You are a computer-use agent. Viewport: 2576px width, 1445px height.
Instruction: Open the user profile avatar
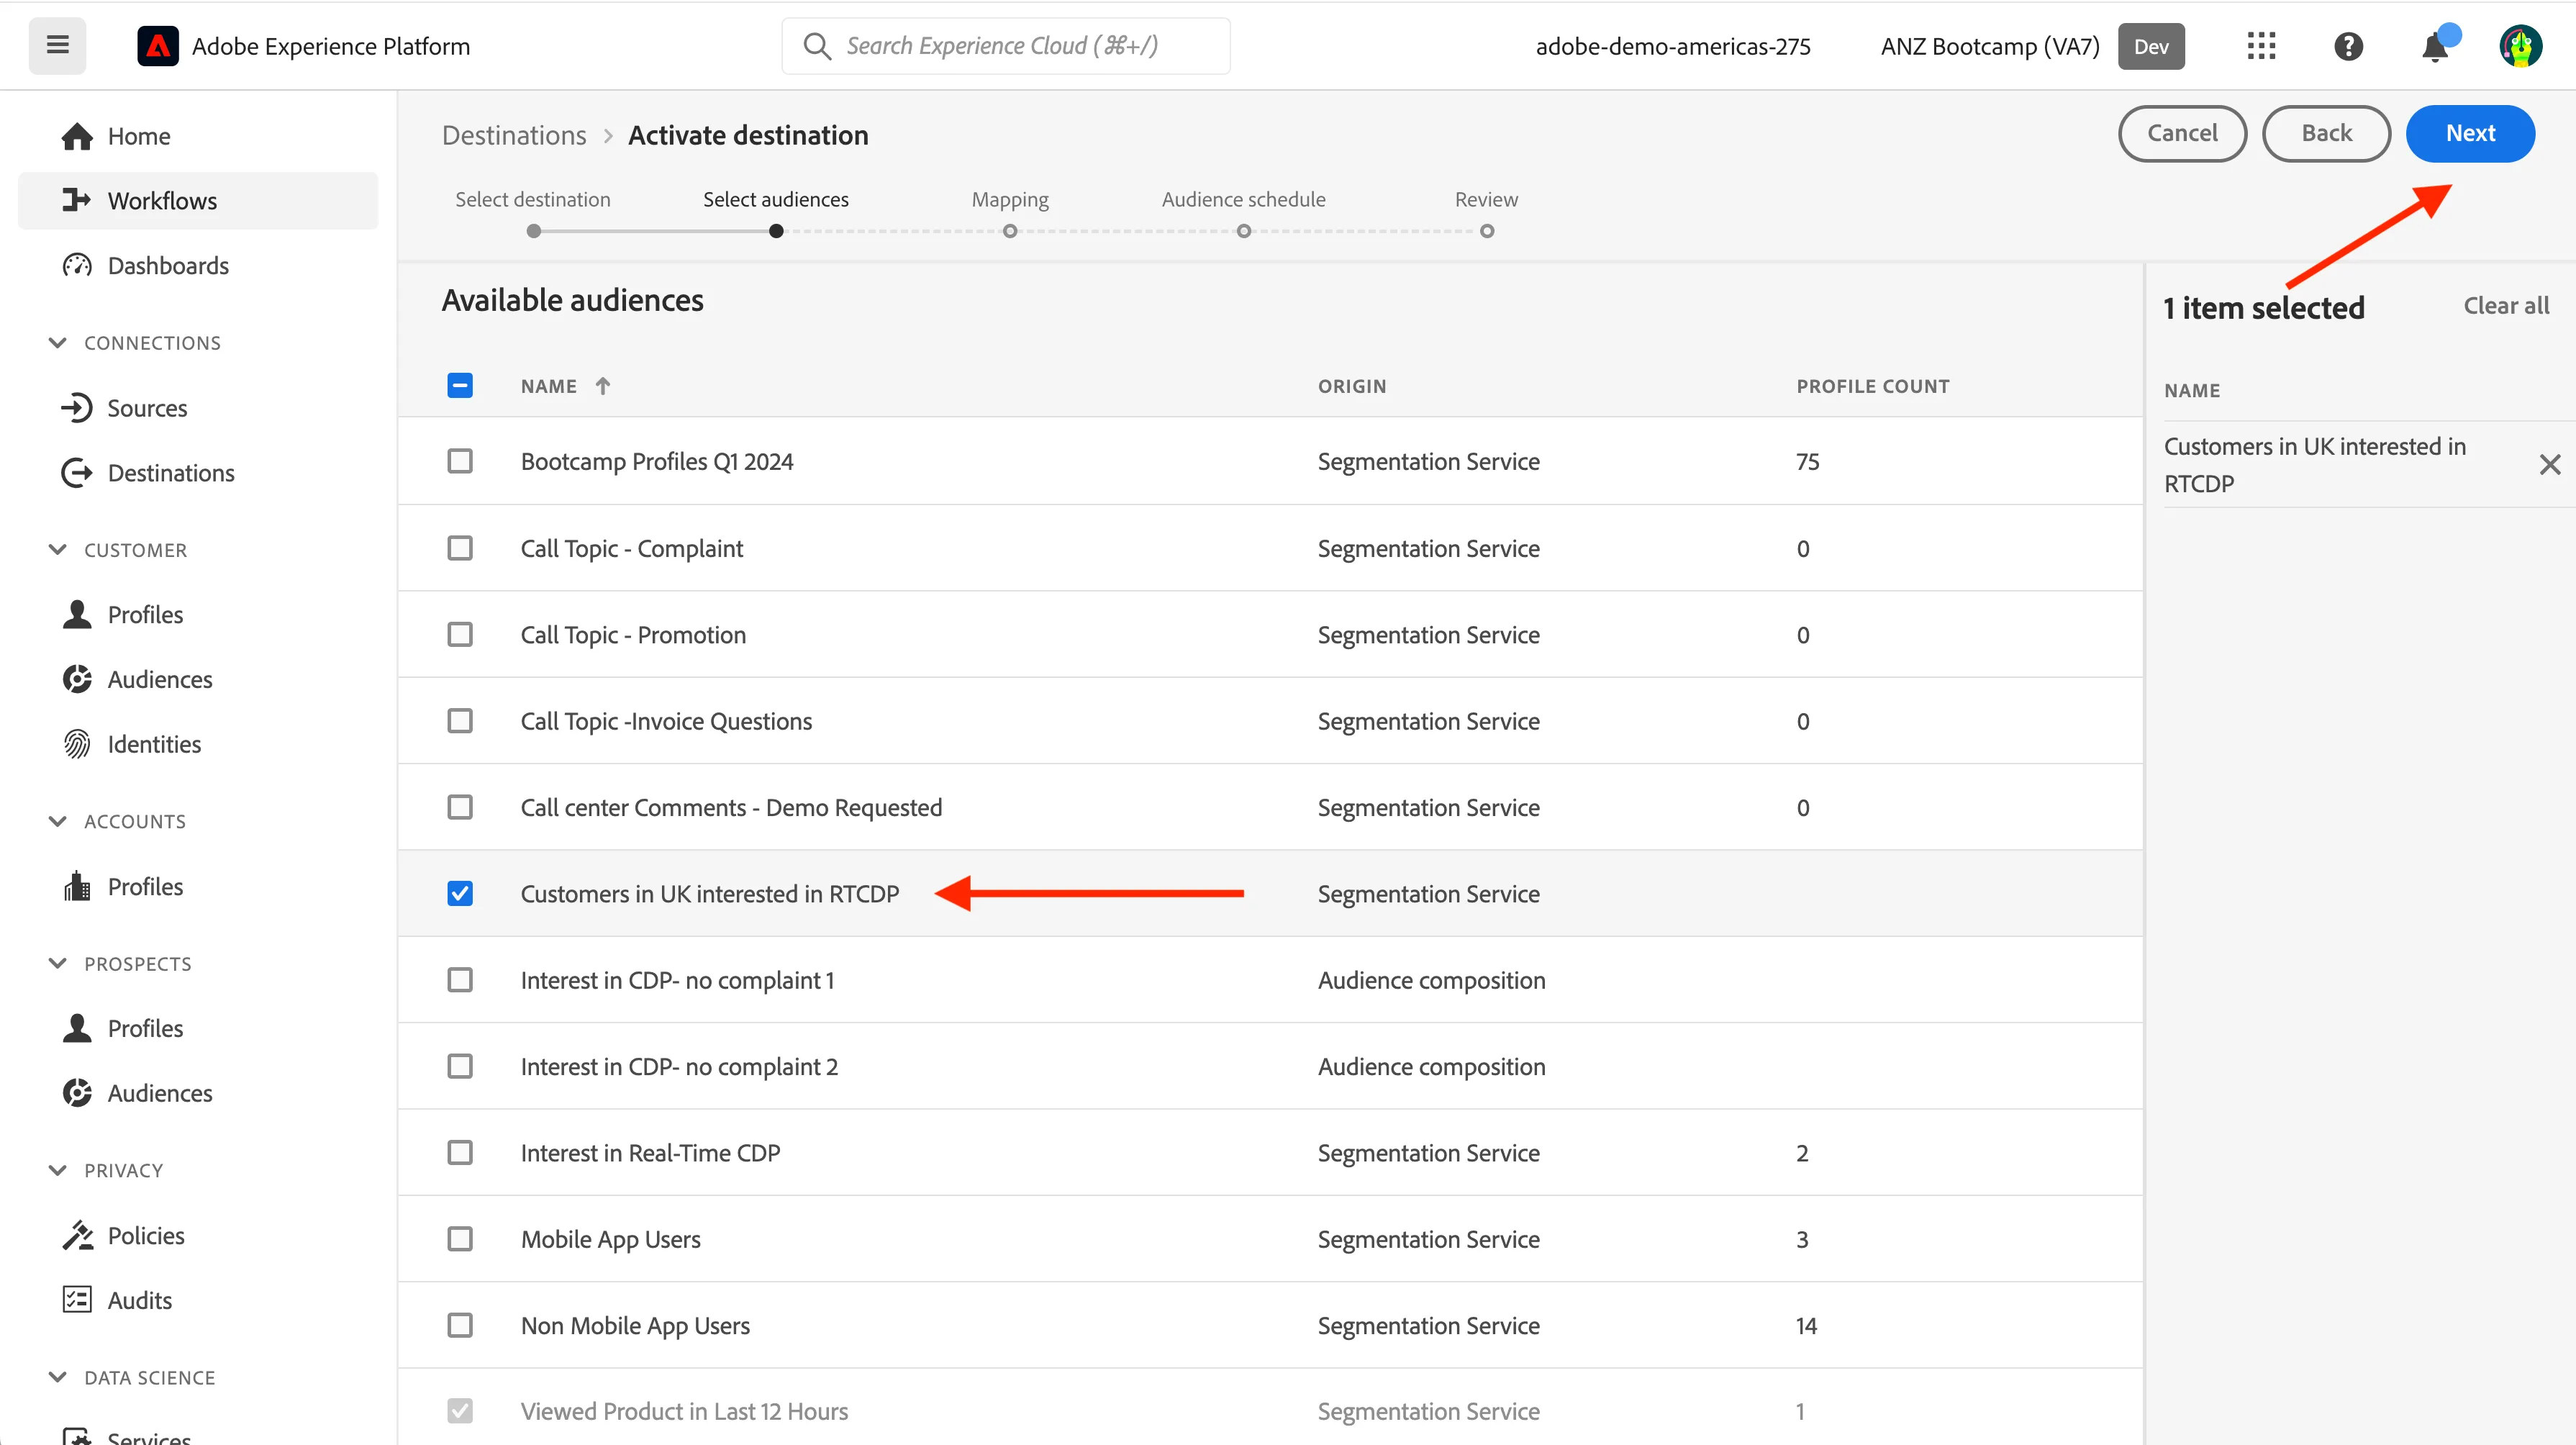(x=2521, y=46)
